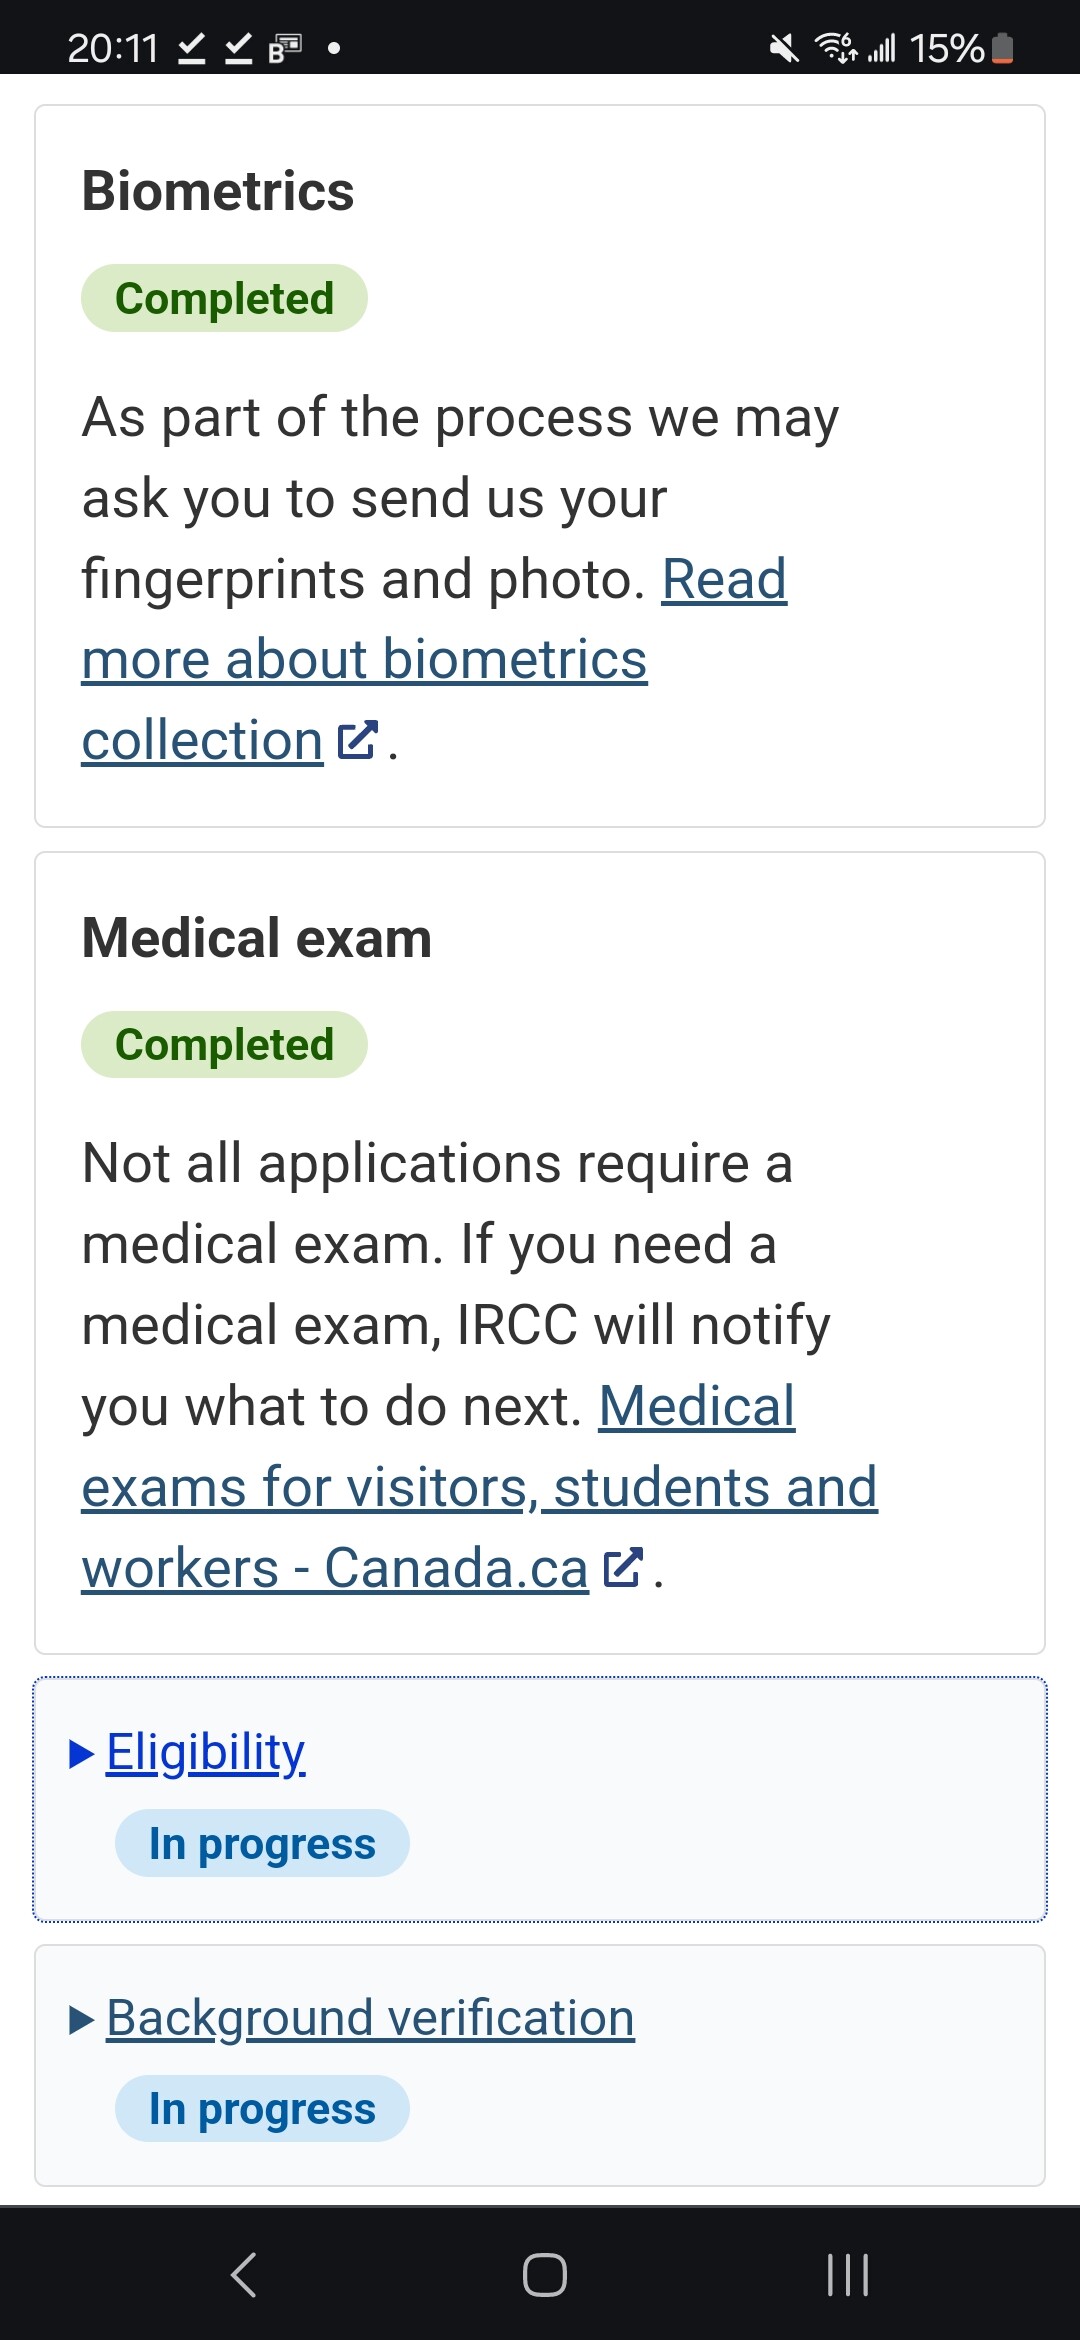Screen dimensions: 1080x2340
Task: Tap the Biometrics heading
Action: click(x=218, y=191)
